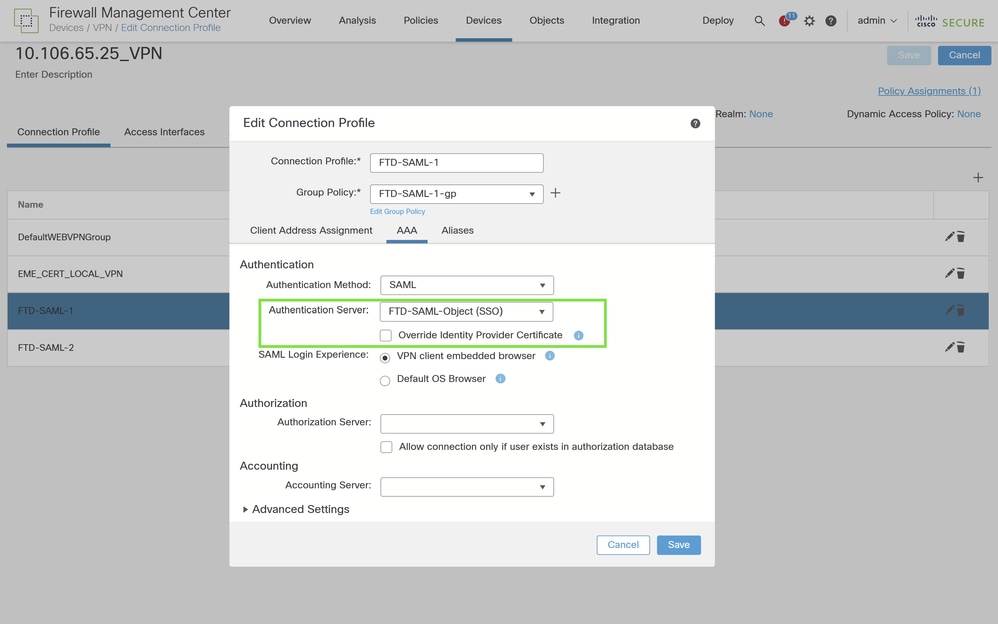Switch to Aliases tab
The width and height of the screenshot is (998, 624).
click(x=458, y=230)
